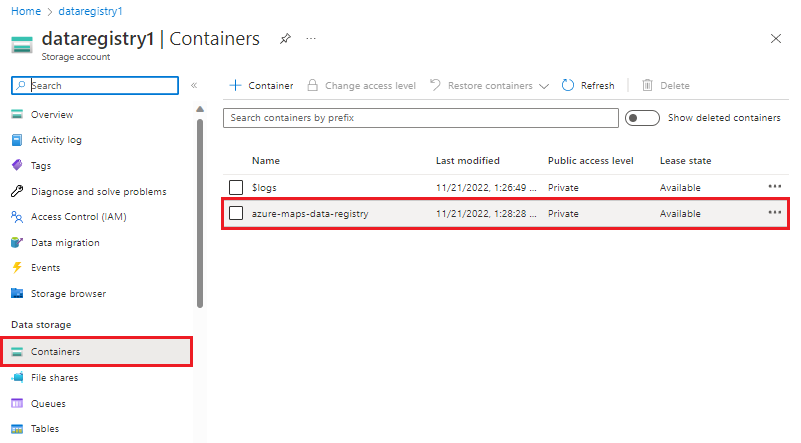Click the Search containers by prefix field

[x=420, y=118]
